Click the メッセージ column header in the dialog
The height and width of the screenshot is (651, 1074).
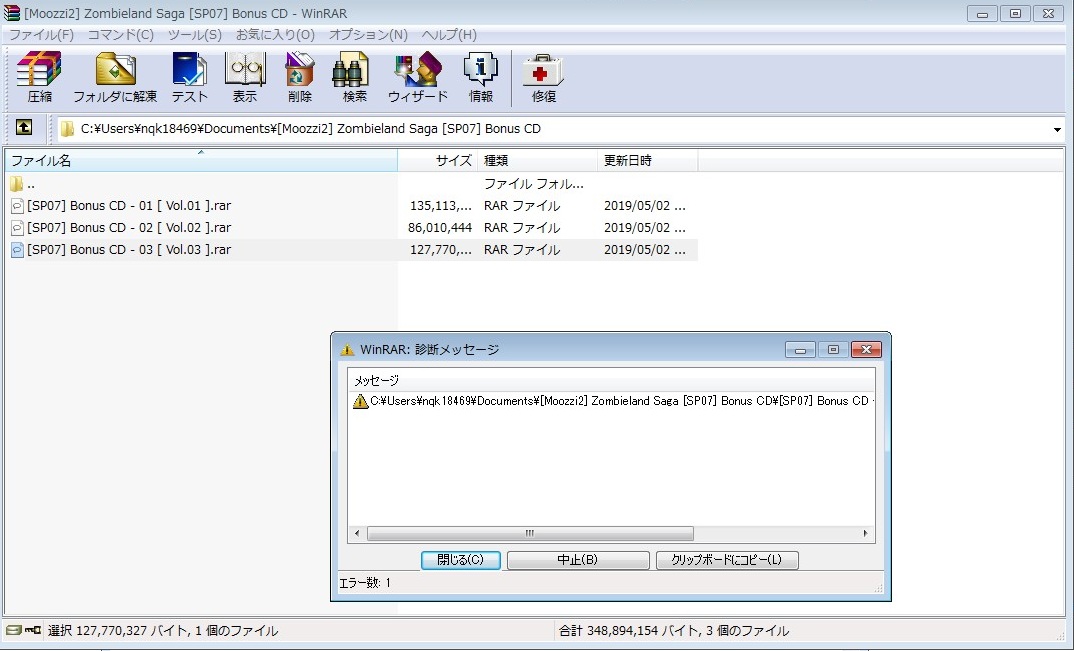point(611,380)
